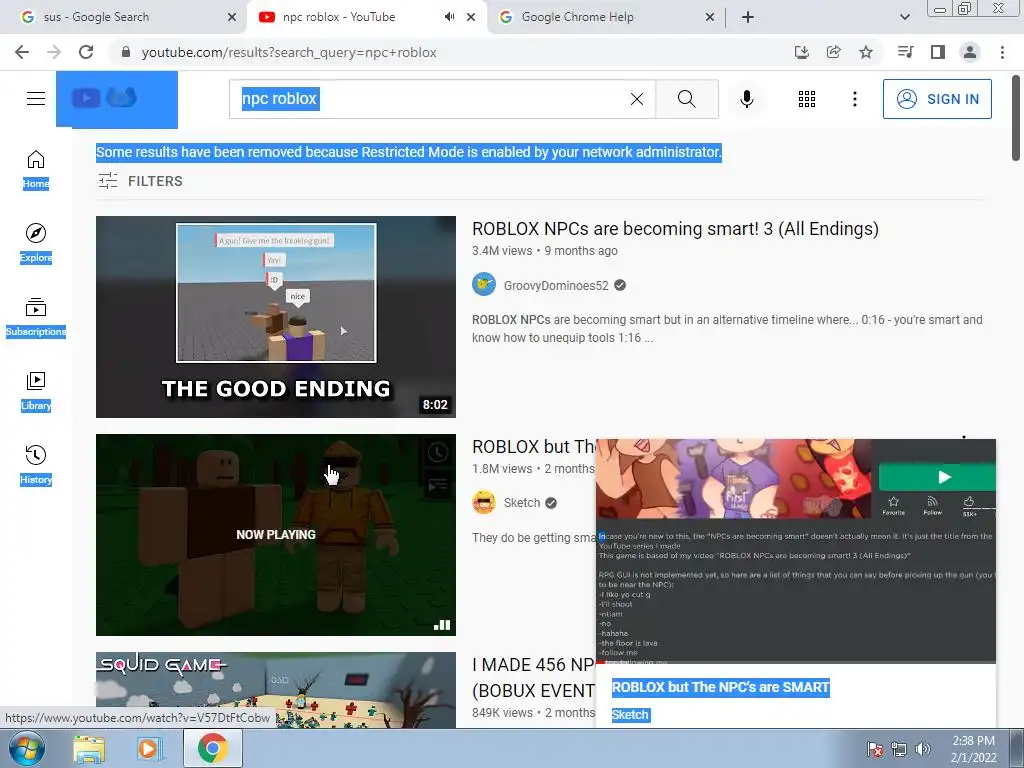
Task: Open Windows Media Player from the taskbar
Action: coord(150,749)
